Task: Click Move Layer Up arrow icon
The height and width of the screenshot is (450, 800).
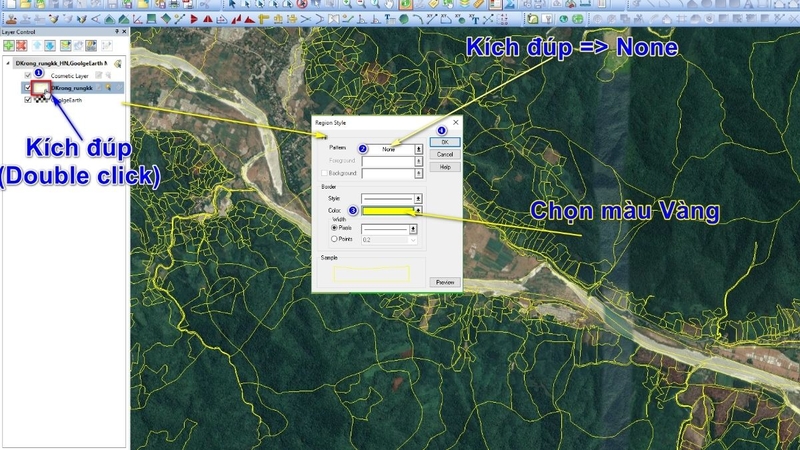Action: (37, 45)
